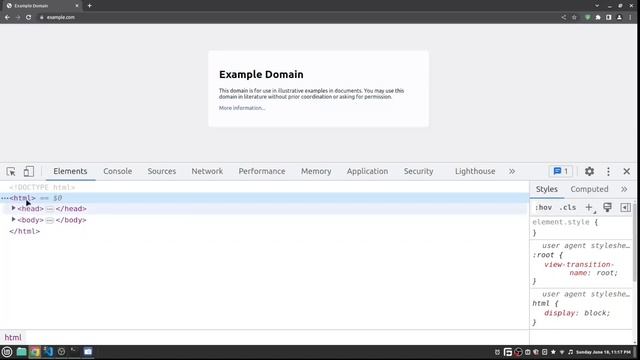Click the Example Domain heading
640x360 pixels.
[261, 74]
